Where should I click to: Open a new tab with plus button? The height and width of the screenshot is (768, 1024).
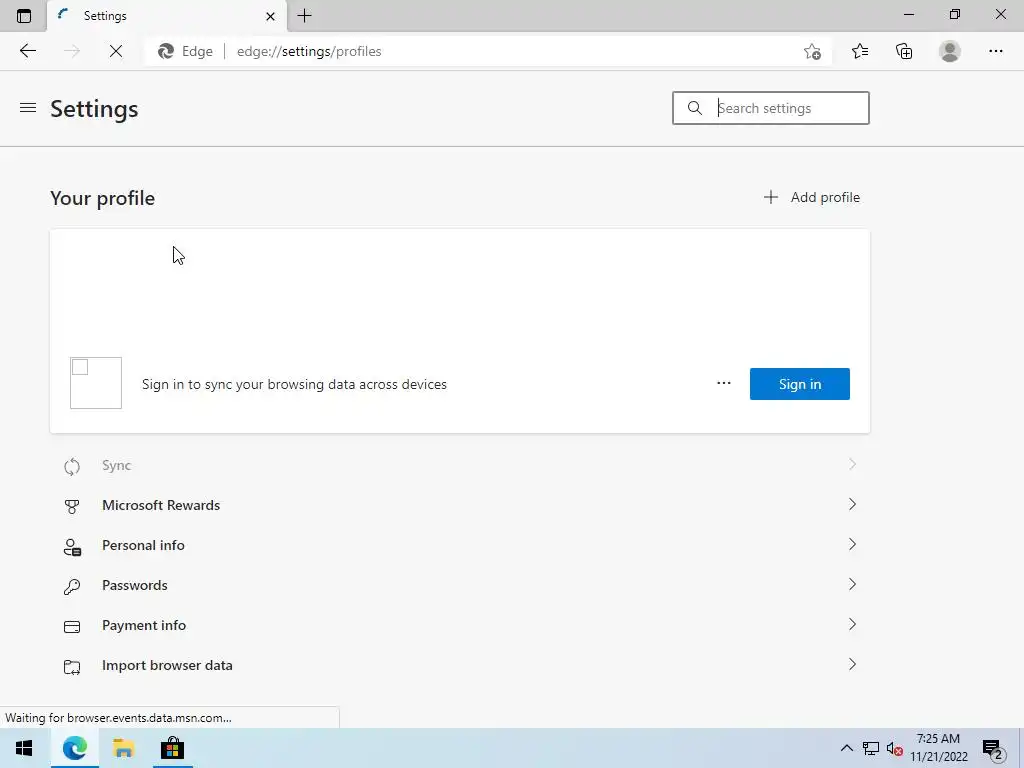(x=304, y=16)
